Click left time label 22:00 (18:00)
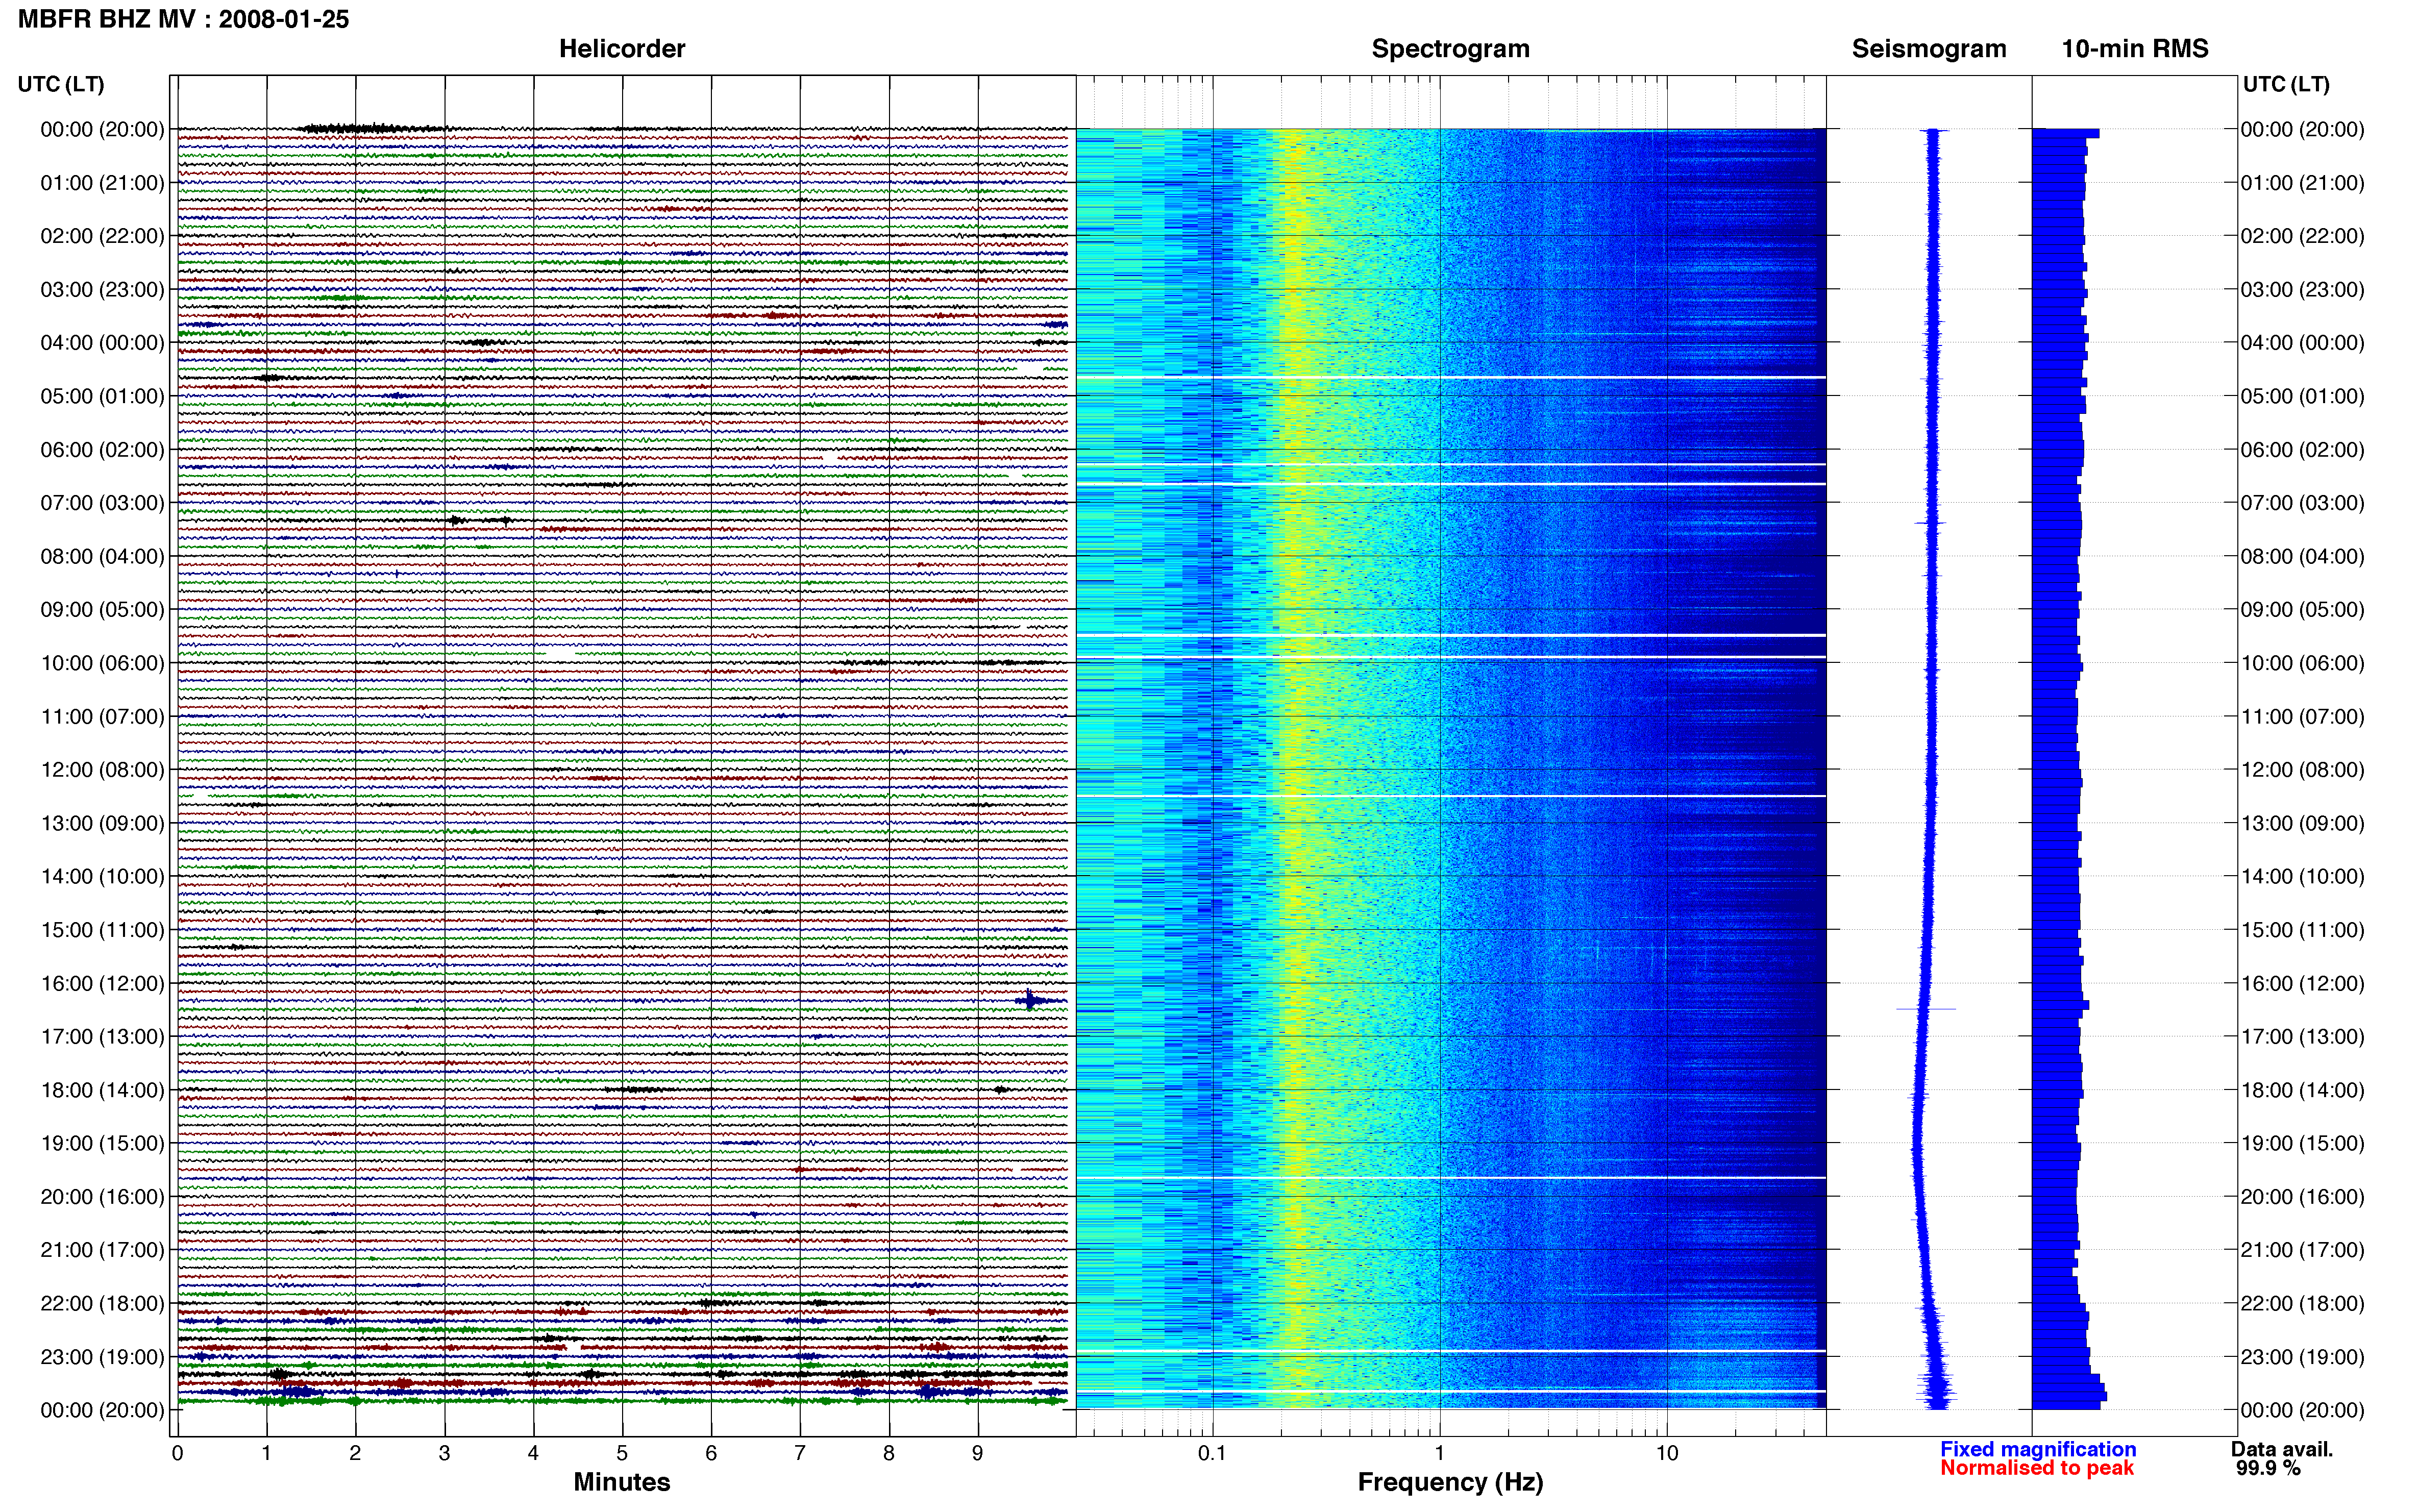This screenshot has width=2419, height=1512. click(x=102, y=1304)
